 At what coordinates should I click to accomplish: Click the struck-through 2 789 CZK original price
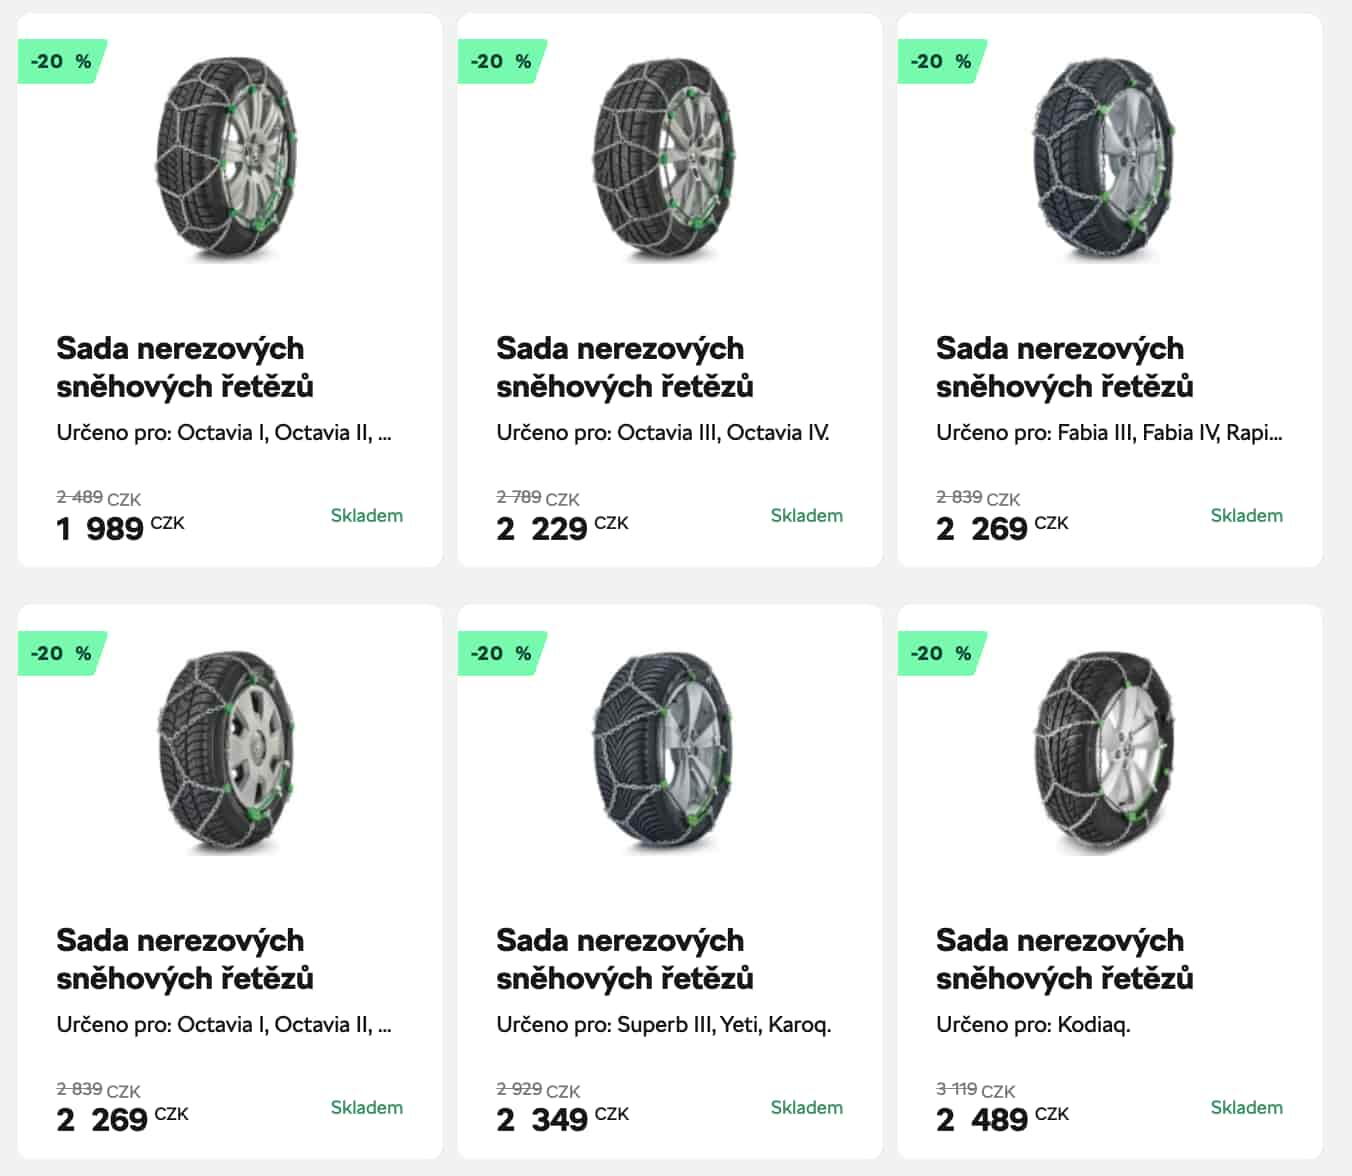coord(538,497)
